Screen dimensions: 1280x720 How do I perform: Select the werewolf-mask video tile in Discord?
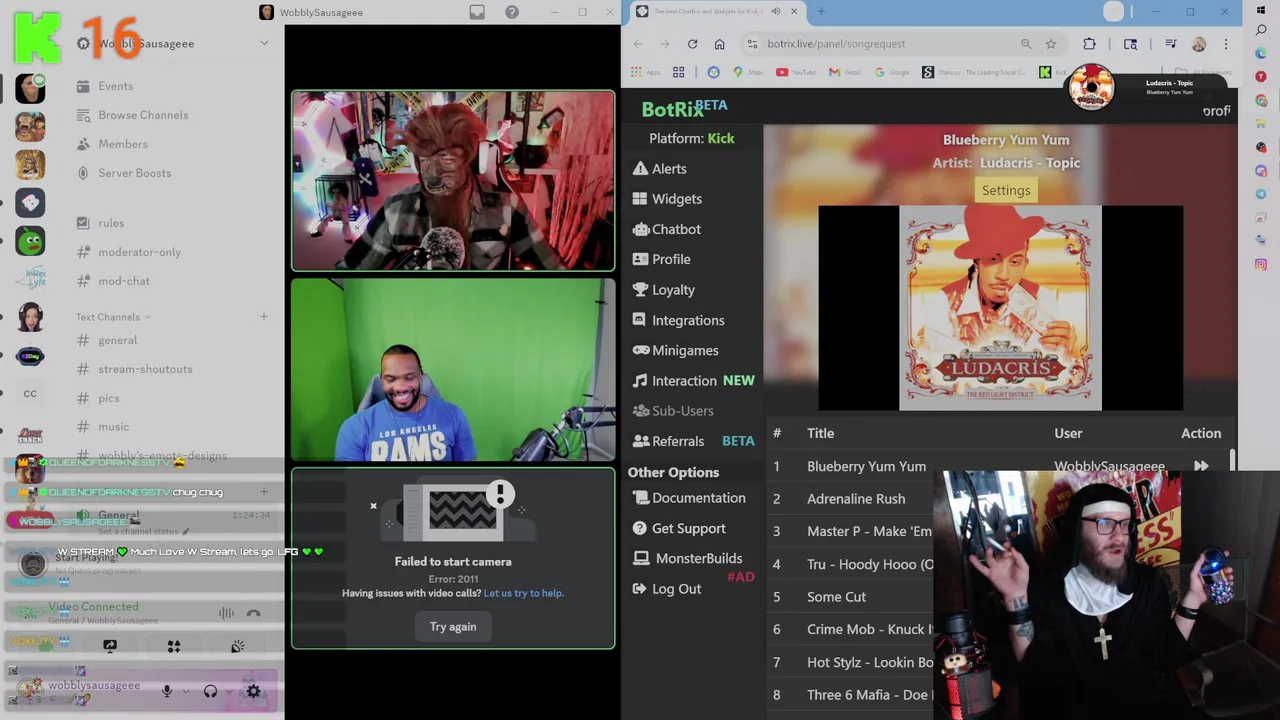click(x=453, y=181)
